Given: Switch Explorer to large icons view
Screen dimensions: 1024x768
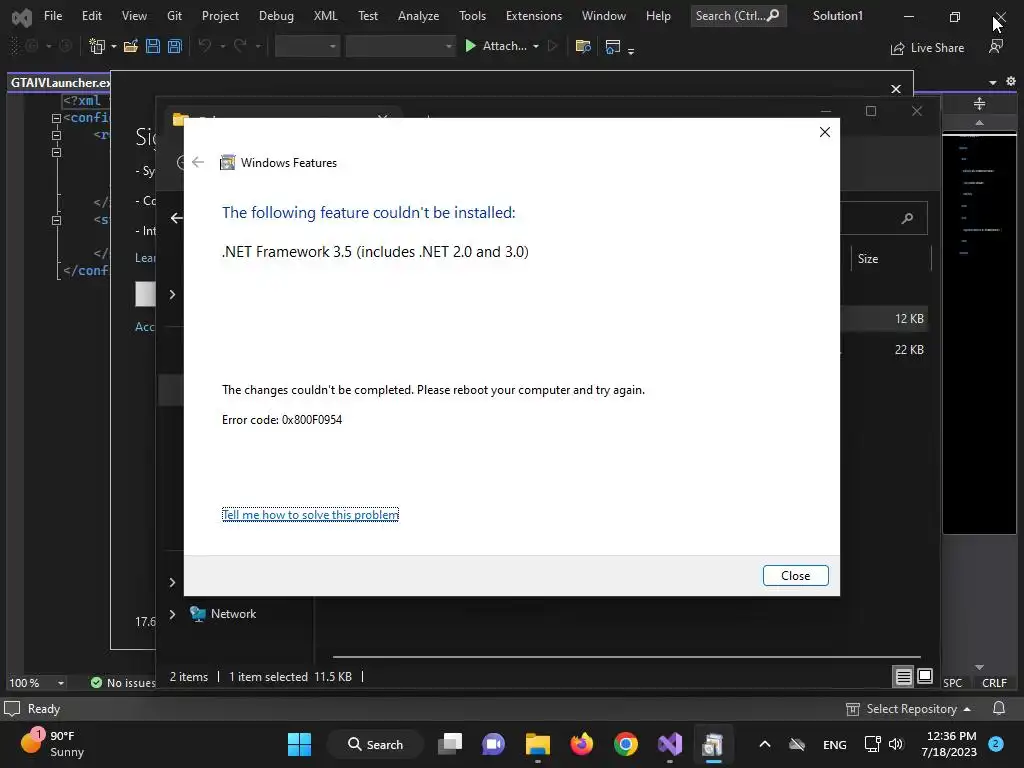Looking at the screenshot, I should 925,677.
